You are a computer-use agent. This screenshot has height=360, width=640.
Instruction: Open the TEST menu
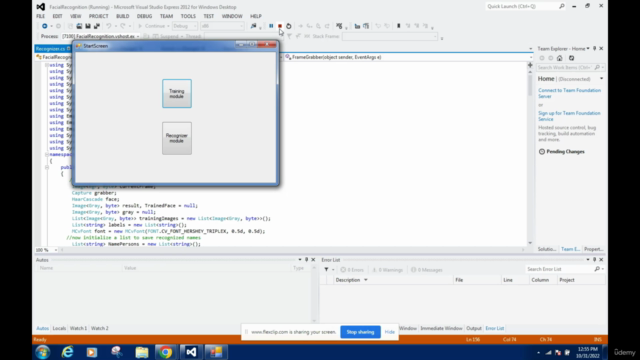(209, 16)
